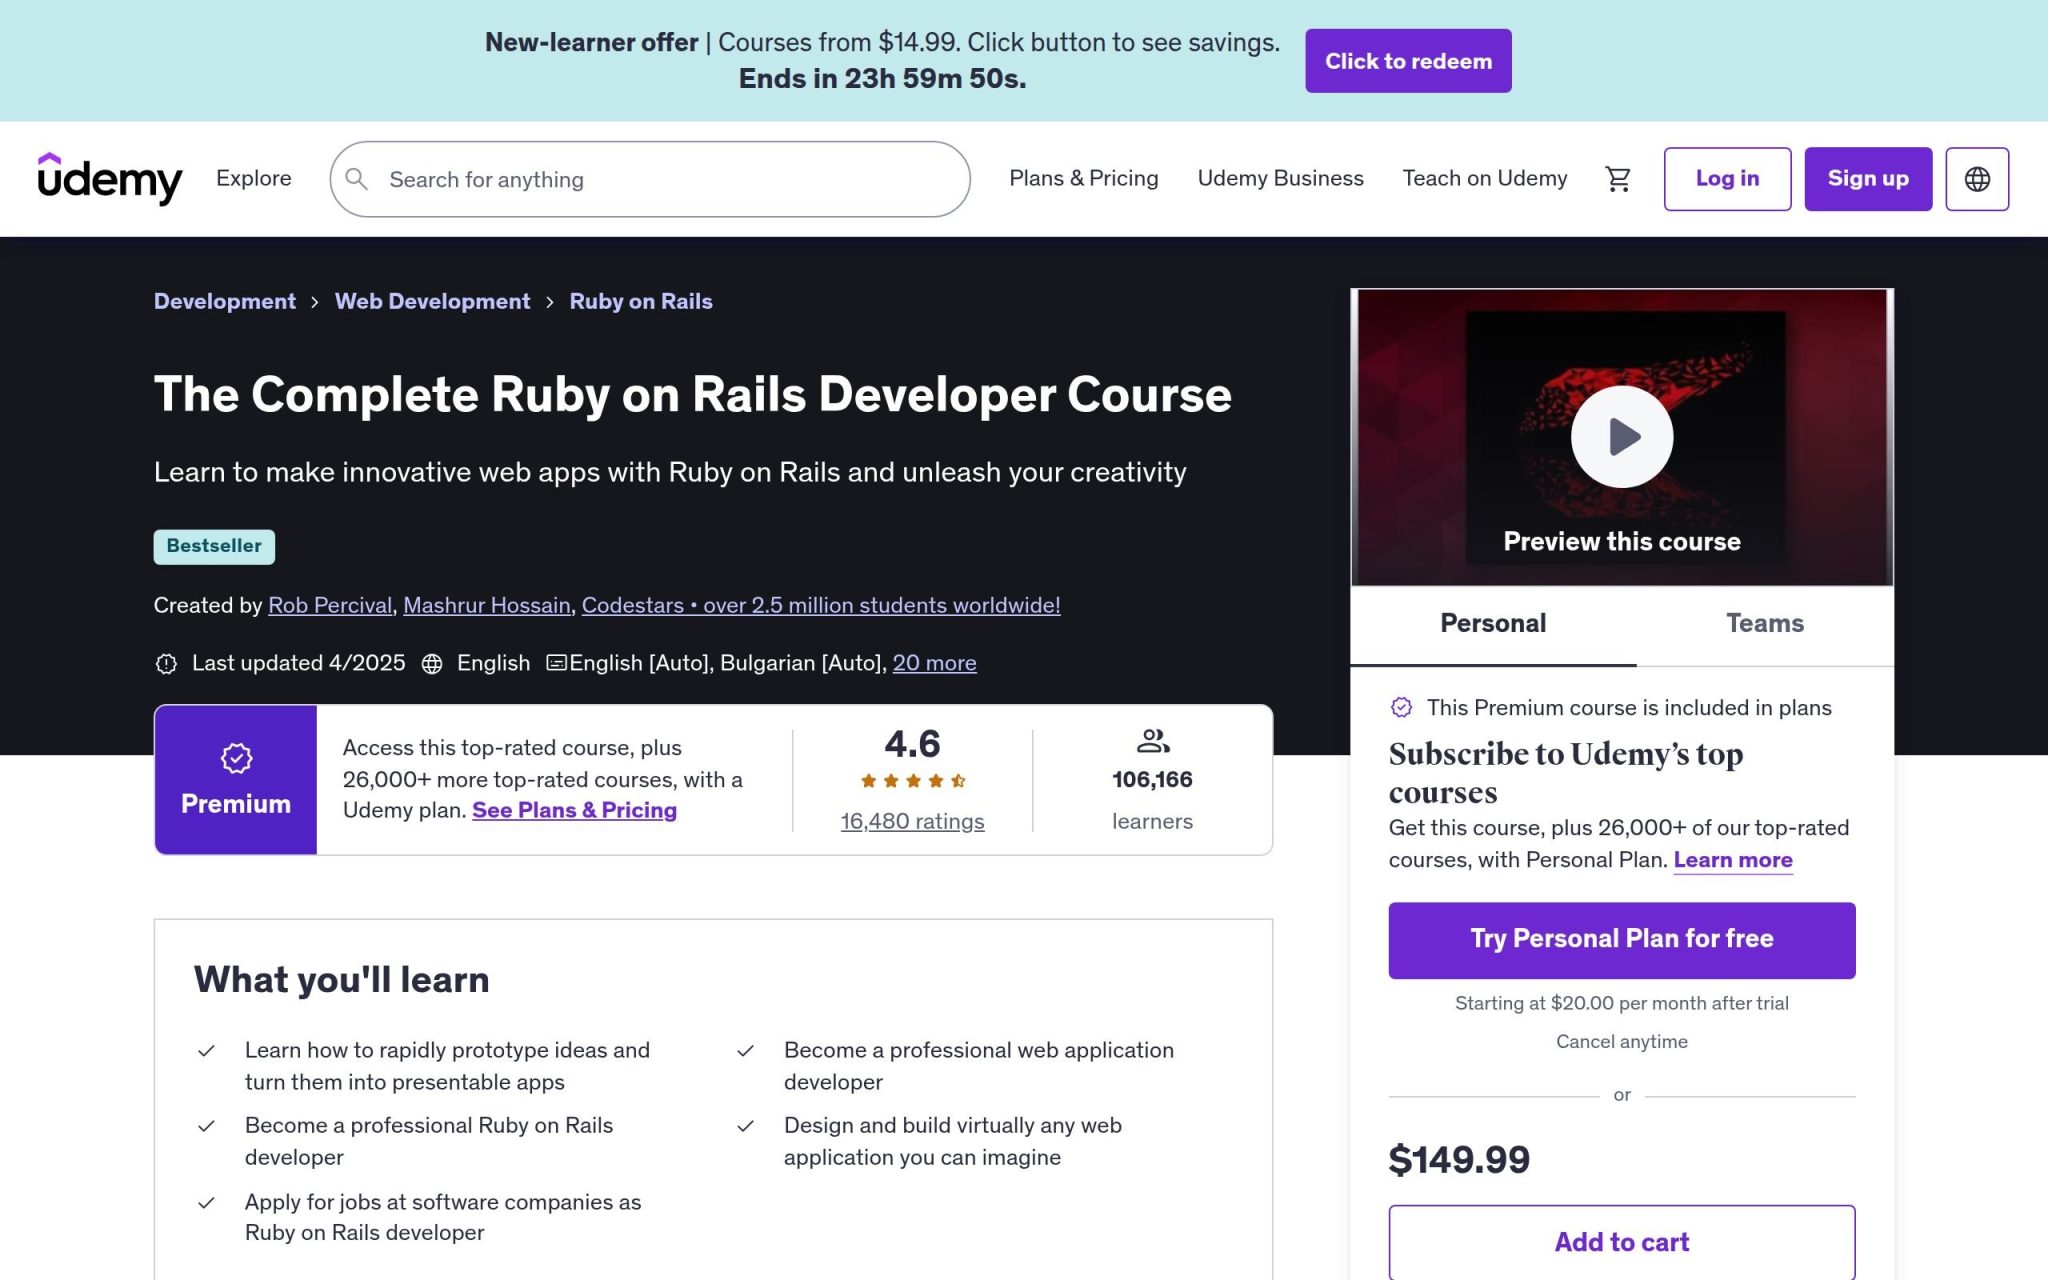Image resolution: width=2048 pixels, height=1280 pixels.
Task: Open the language globe selector button
Action: 1977,179
